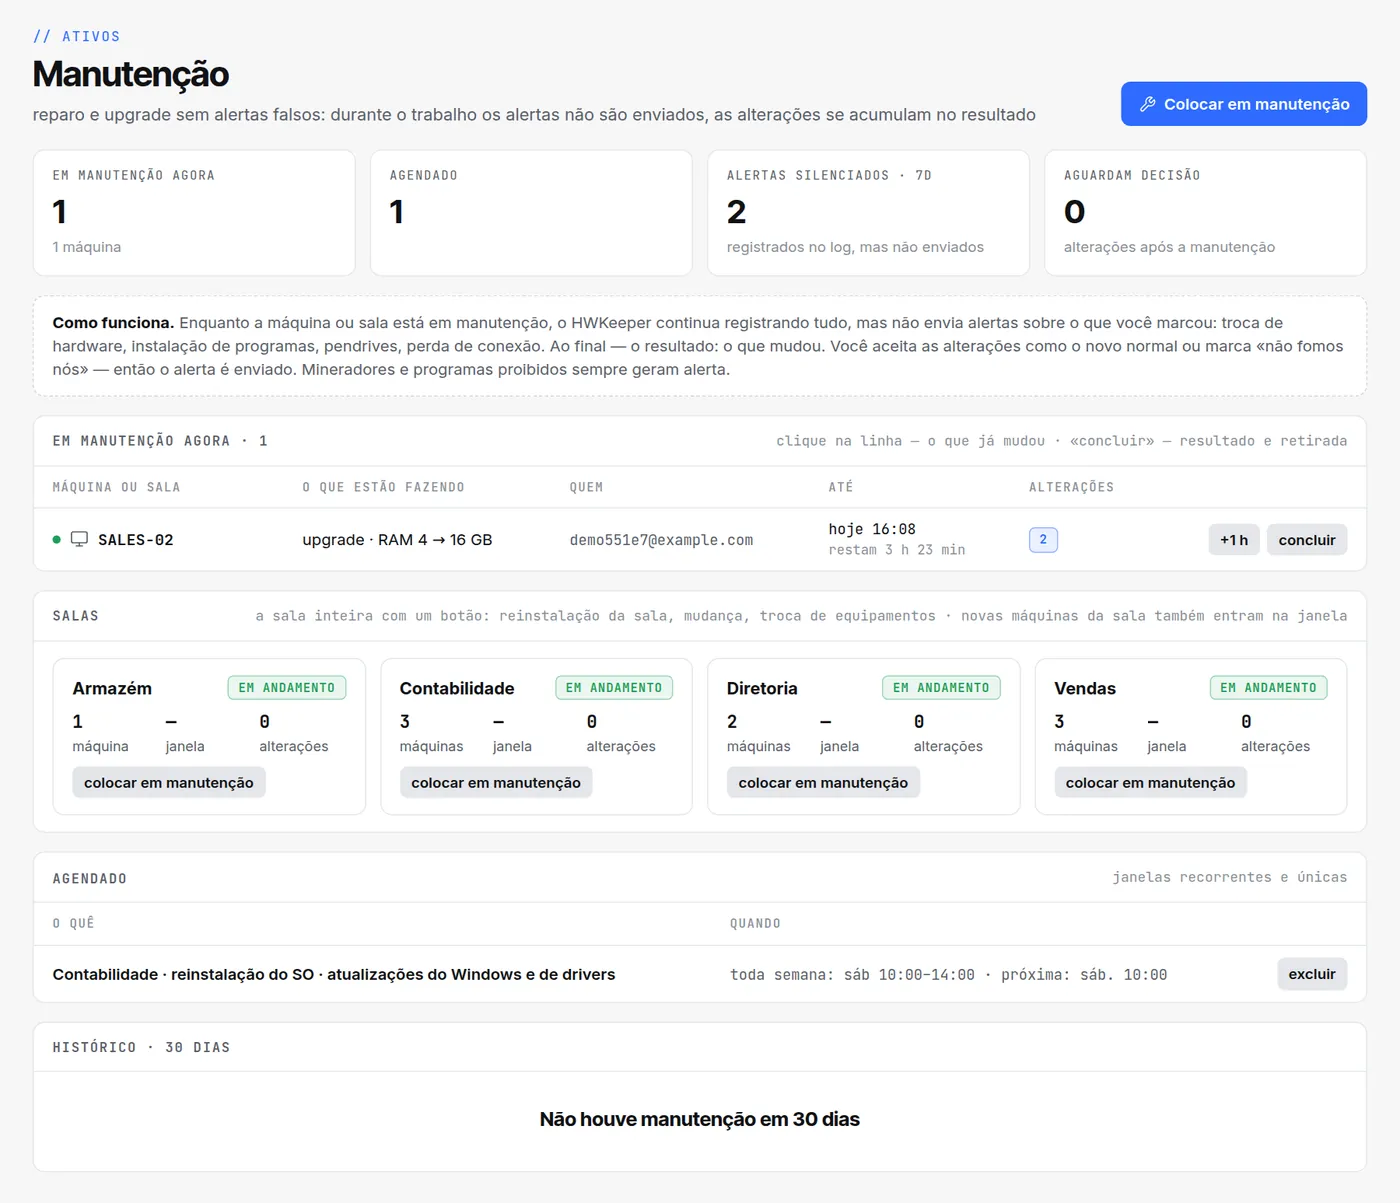
Task: Click the HISTÓRICO · 30 DIAS section header
Action: pos(141,1047)
